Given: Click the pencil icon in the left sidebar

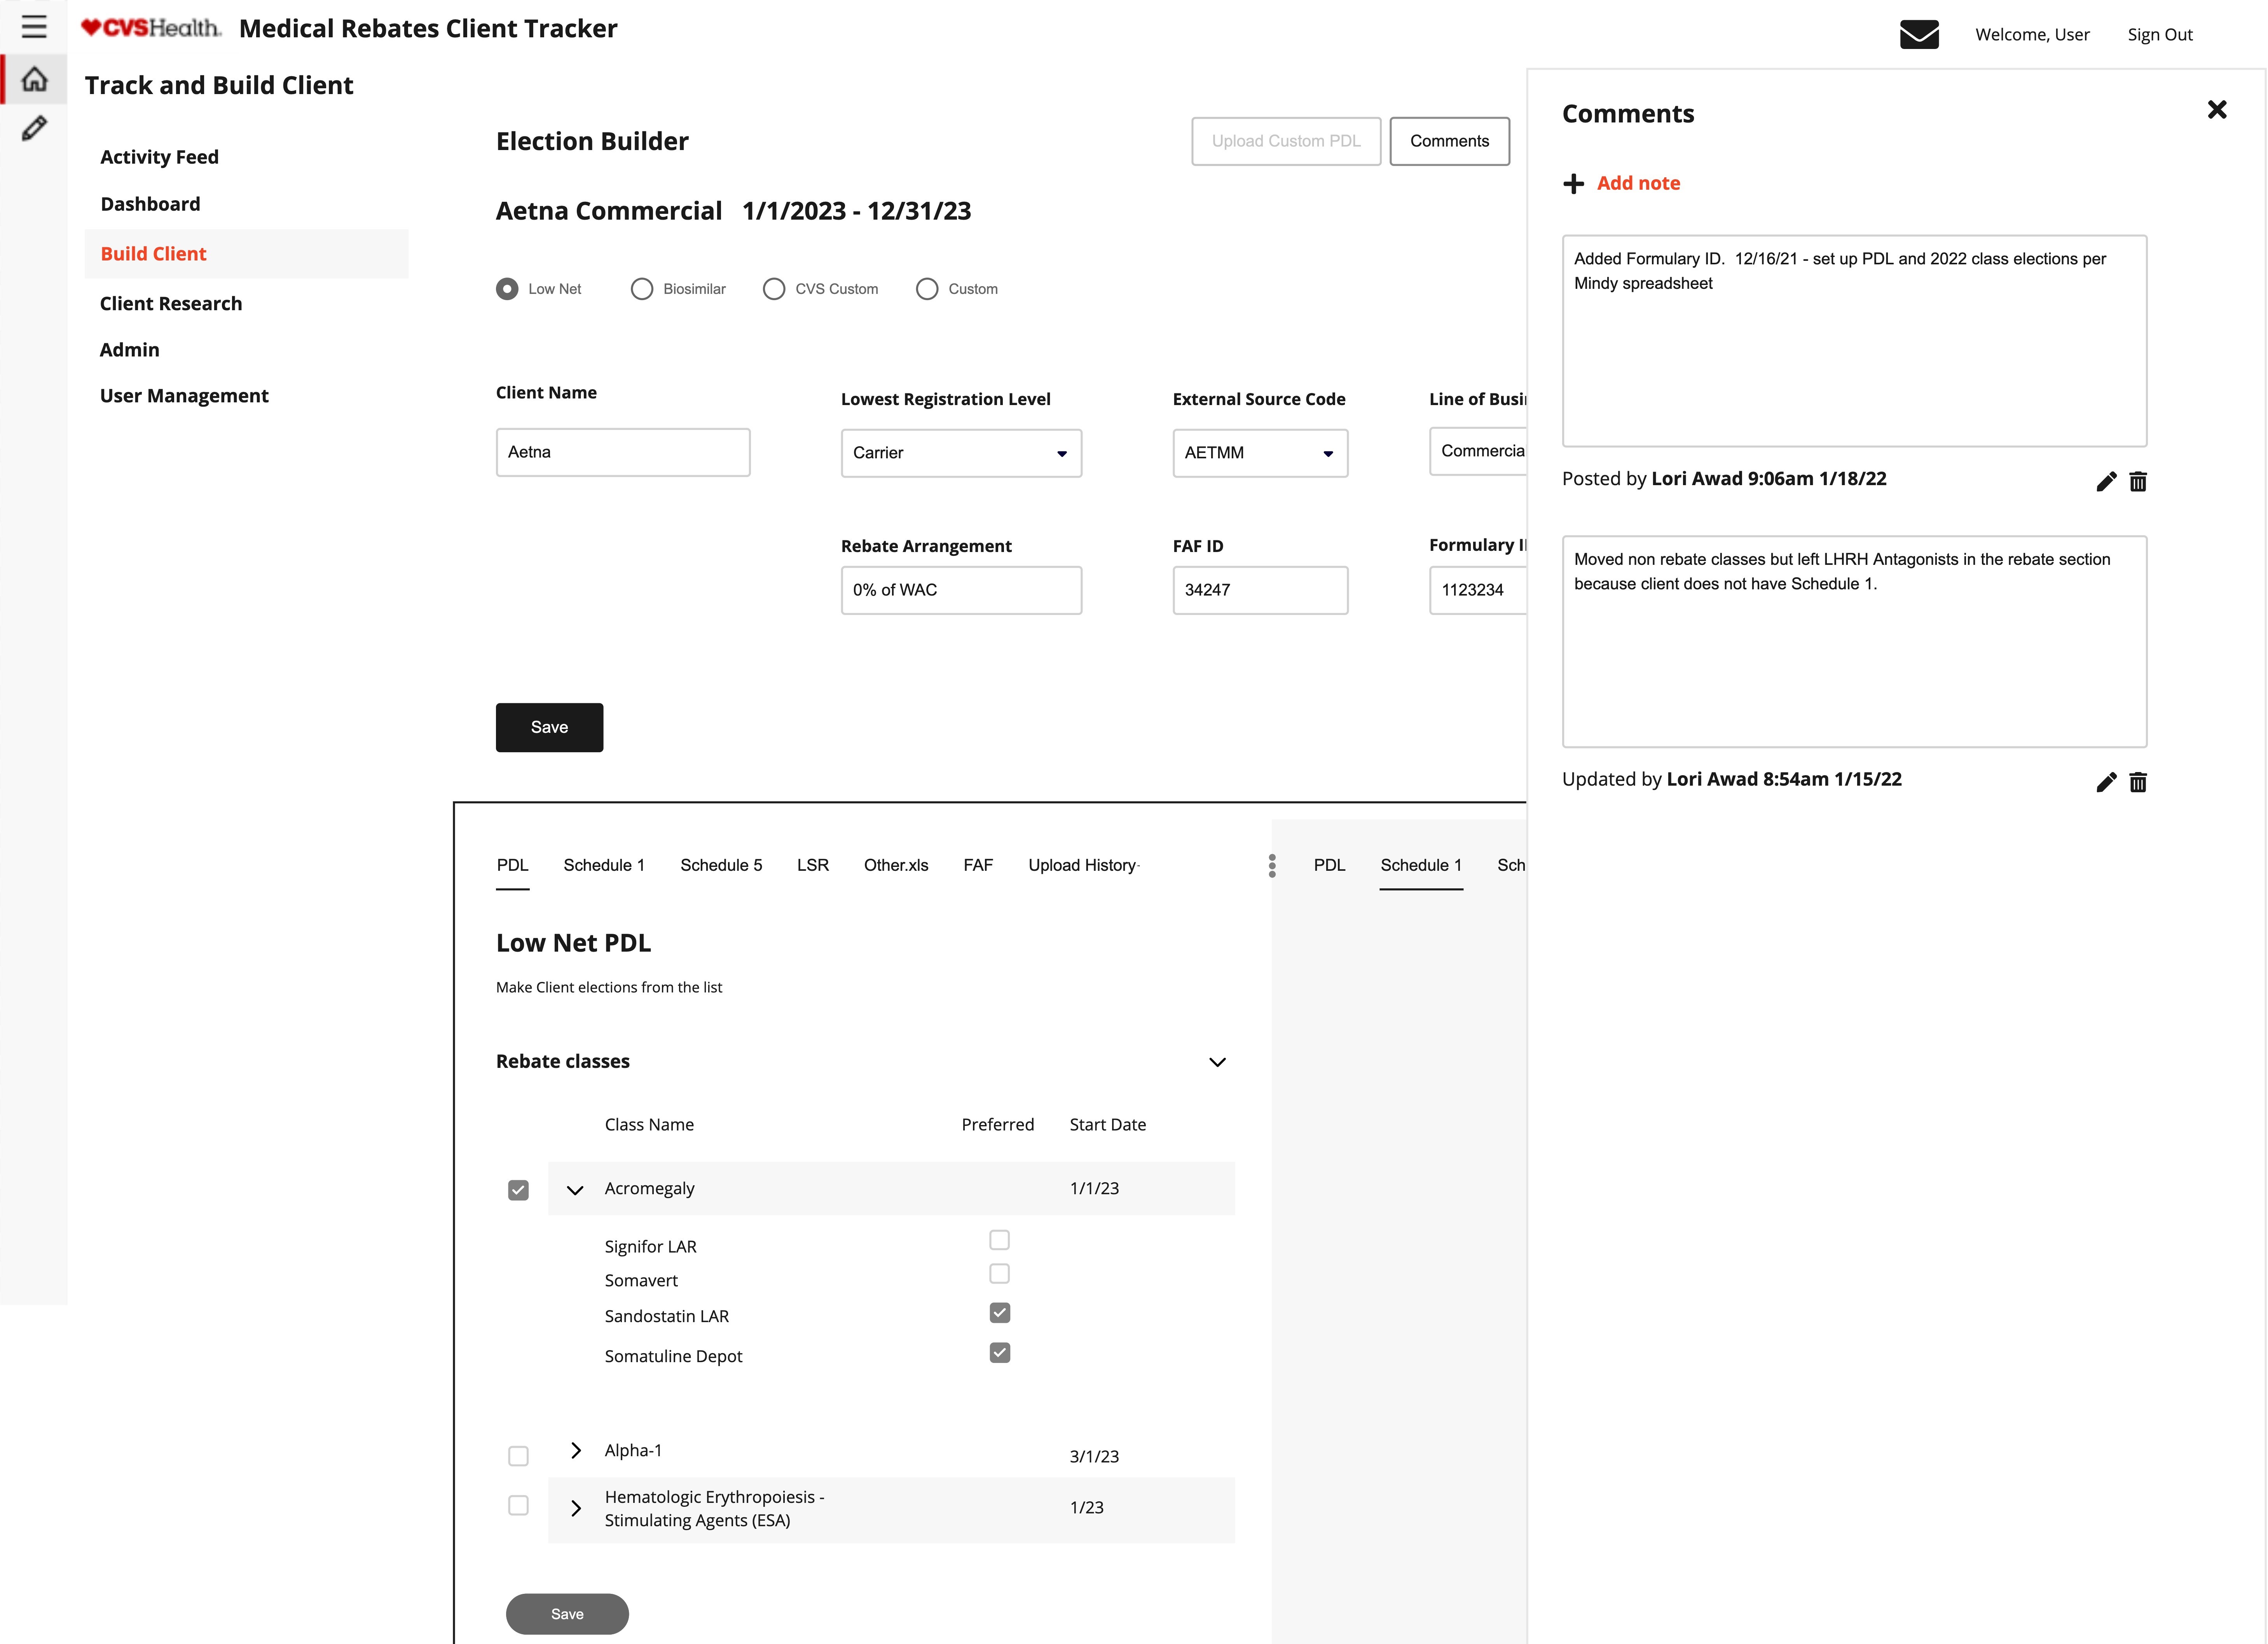Looking at the screenshot, I should tap(34, 128).
